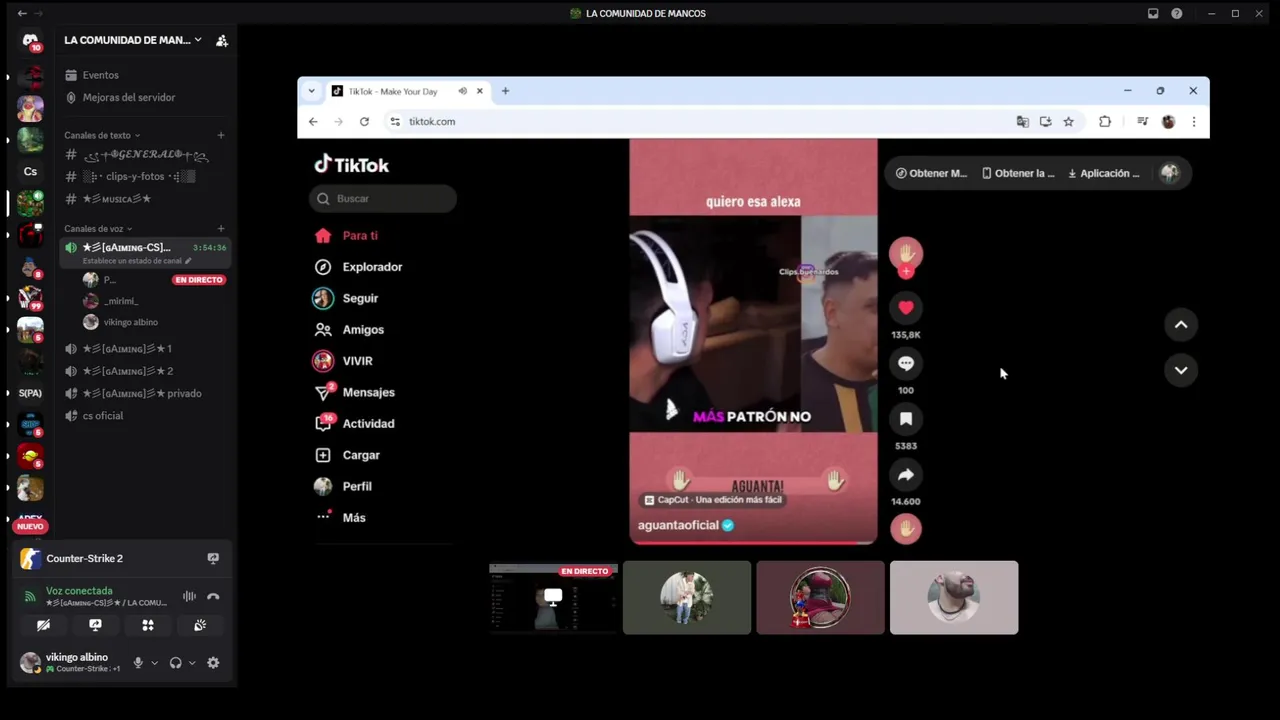Open noise suppression waveform icon
Screen dimensions: 1280x720
point(189,596)
